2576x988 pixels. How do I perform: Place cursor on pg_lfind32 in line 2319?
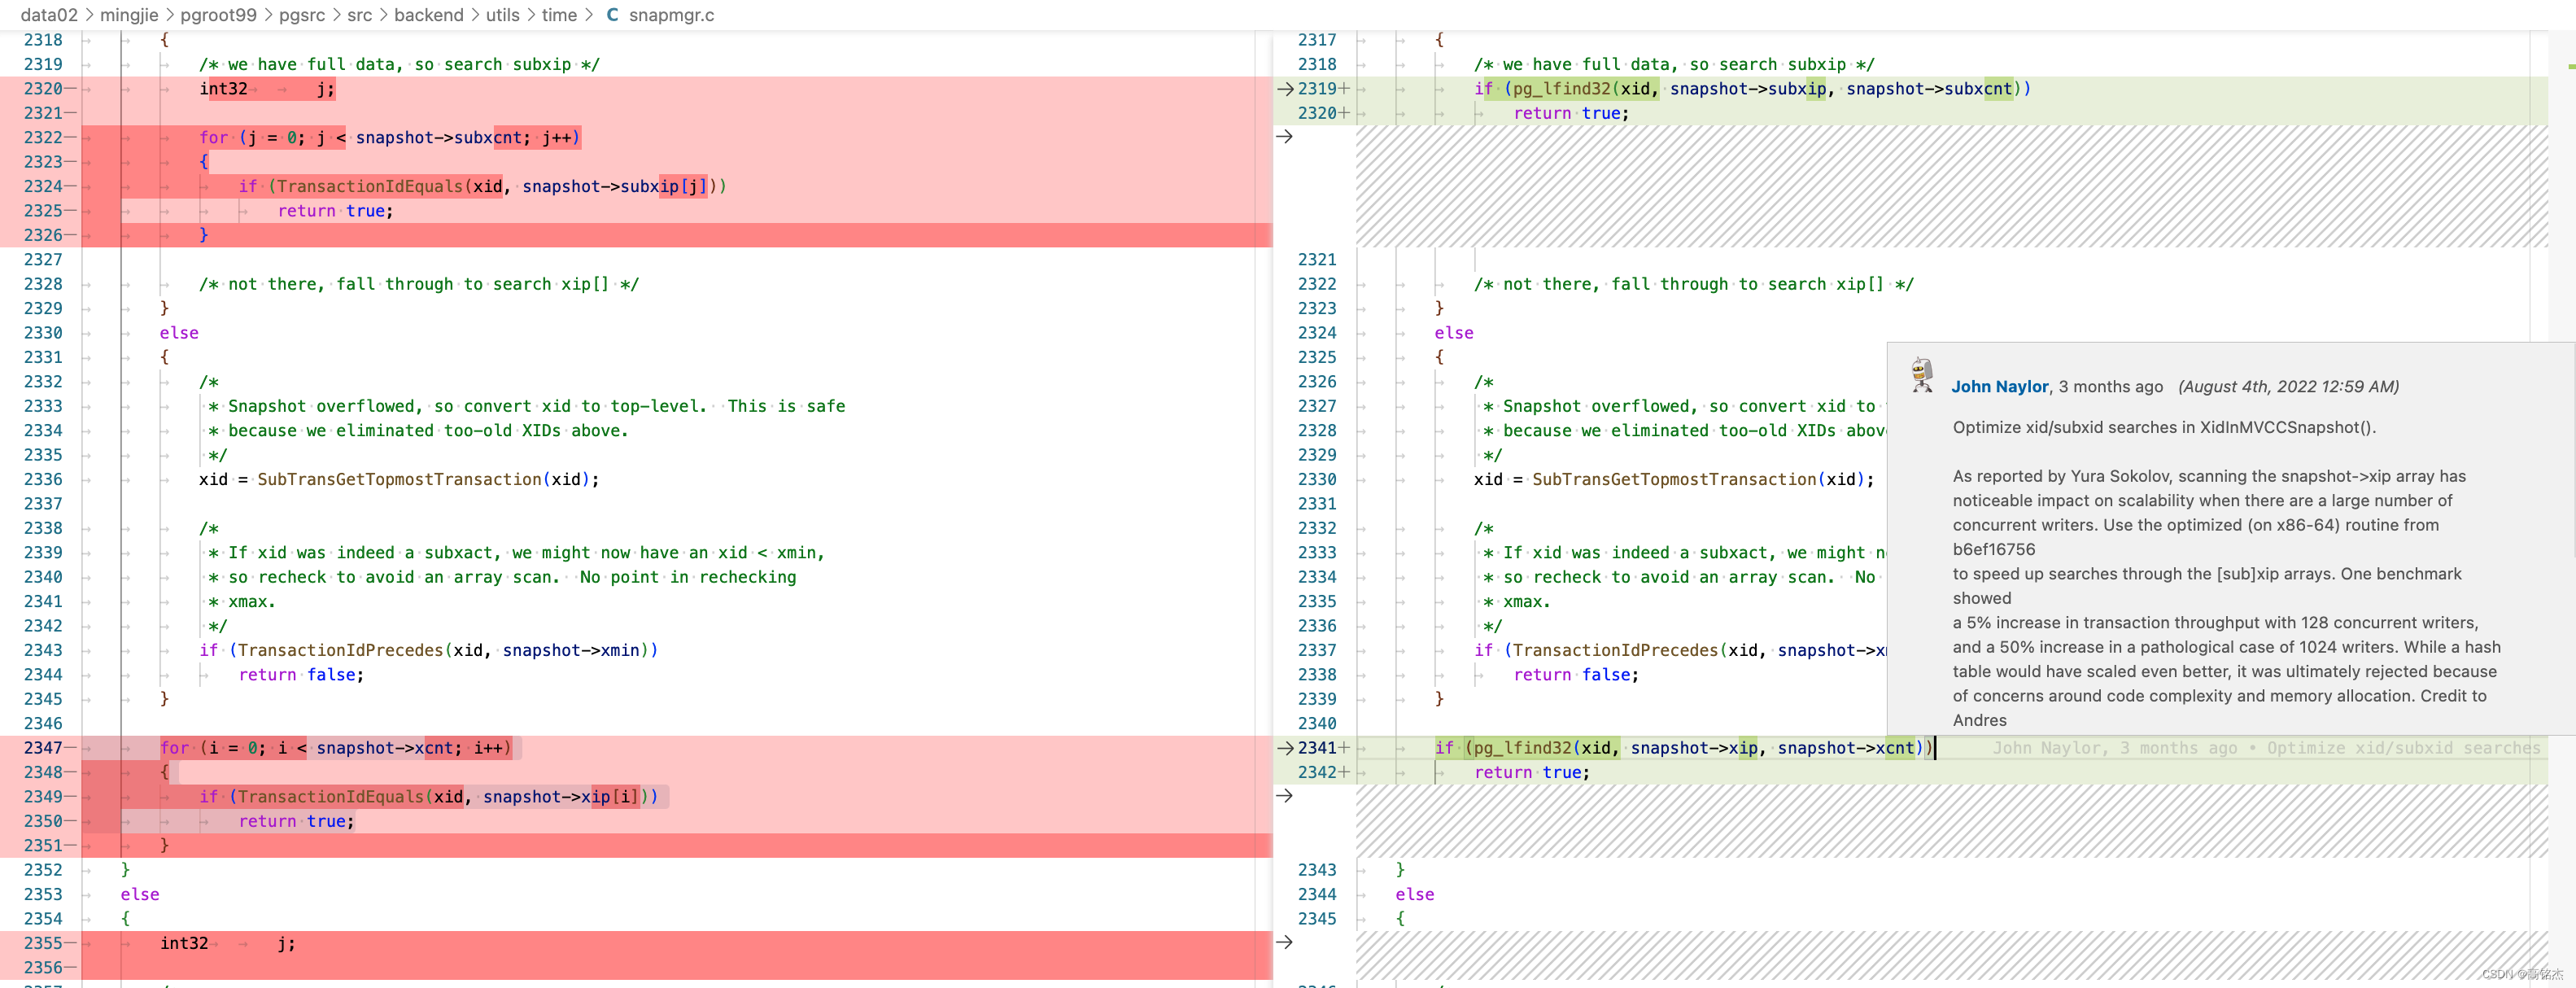click(1561, 89)
